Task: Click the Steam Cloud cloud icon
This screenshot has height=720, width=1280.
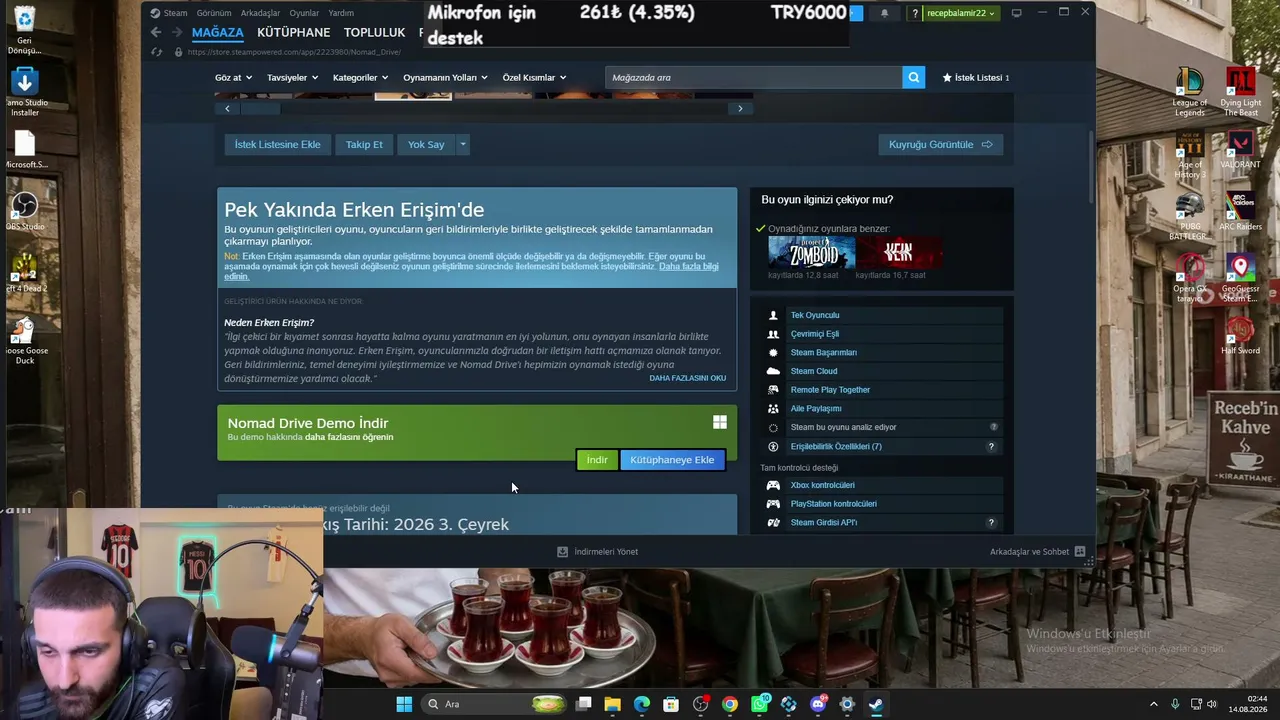Action: coord(773,371)
